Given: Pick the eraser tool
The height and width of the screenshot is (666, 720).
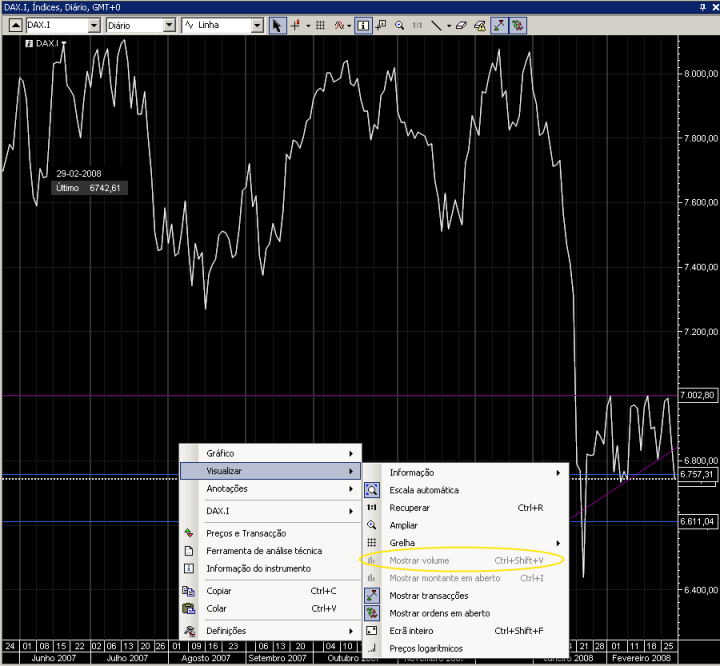Looking at the screenshot, I should [x=461, y=25].
